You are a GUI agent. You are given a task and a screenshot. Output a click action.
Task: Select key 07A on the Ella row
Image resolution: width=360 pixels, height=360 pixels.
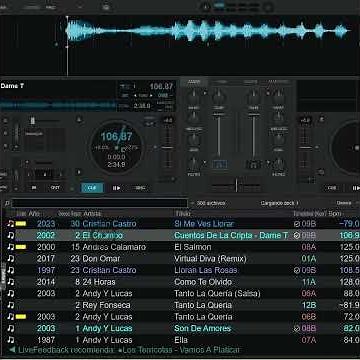point(308,340)
